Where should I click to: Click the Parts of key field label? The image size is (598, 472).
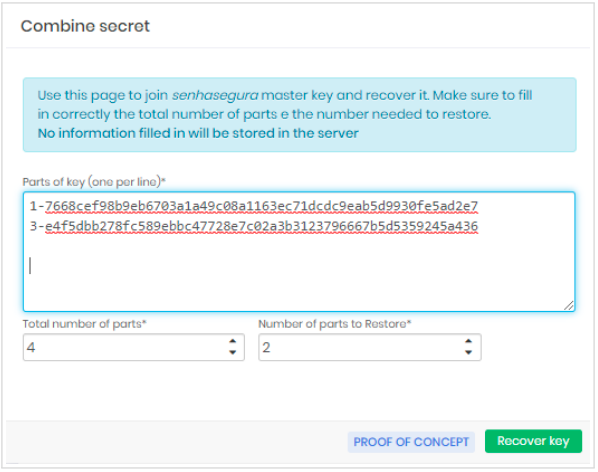(94, 181)
